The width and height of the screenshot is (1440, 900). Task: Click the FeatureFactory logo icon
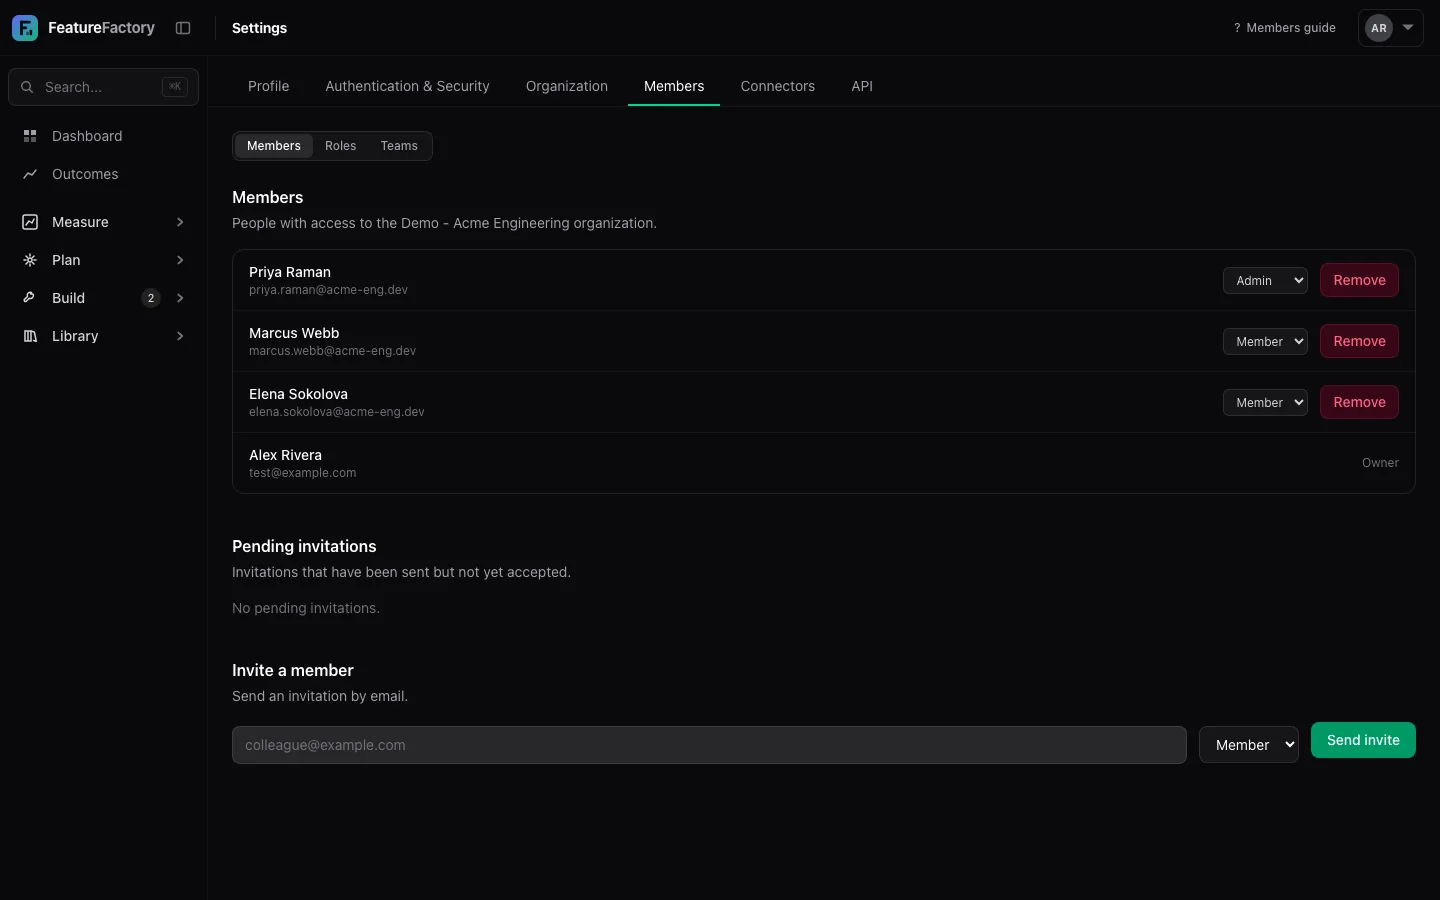(25, 28)
